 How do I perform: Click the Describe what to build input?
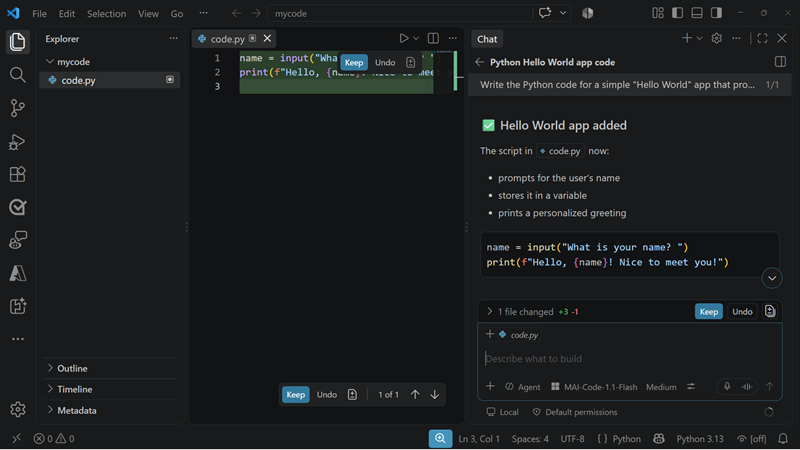click(629, 359)
